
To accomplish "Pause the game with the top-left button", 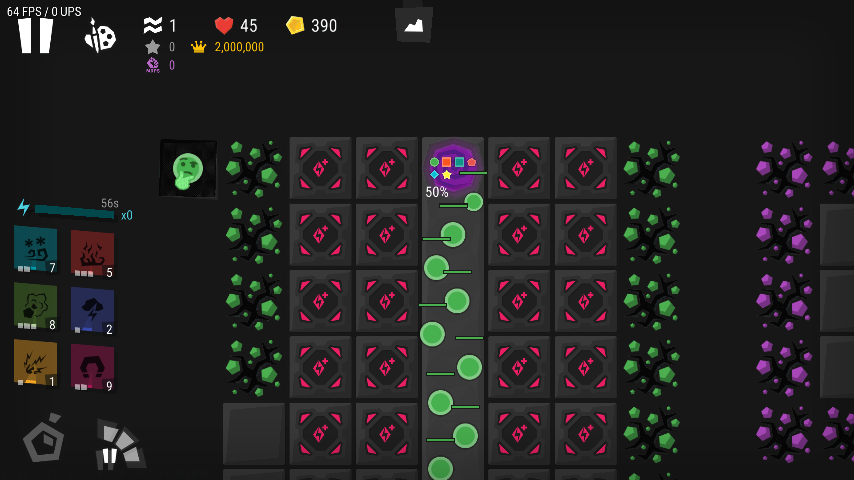I will coord(35,36).
